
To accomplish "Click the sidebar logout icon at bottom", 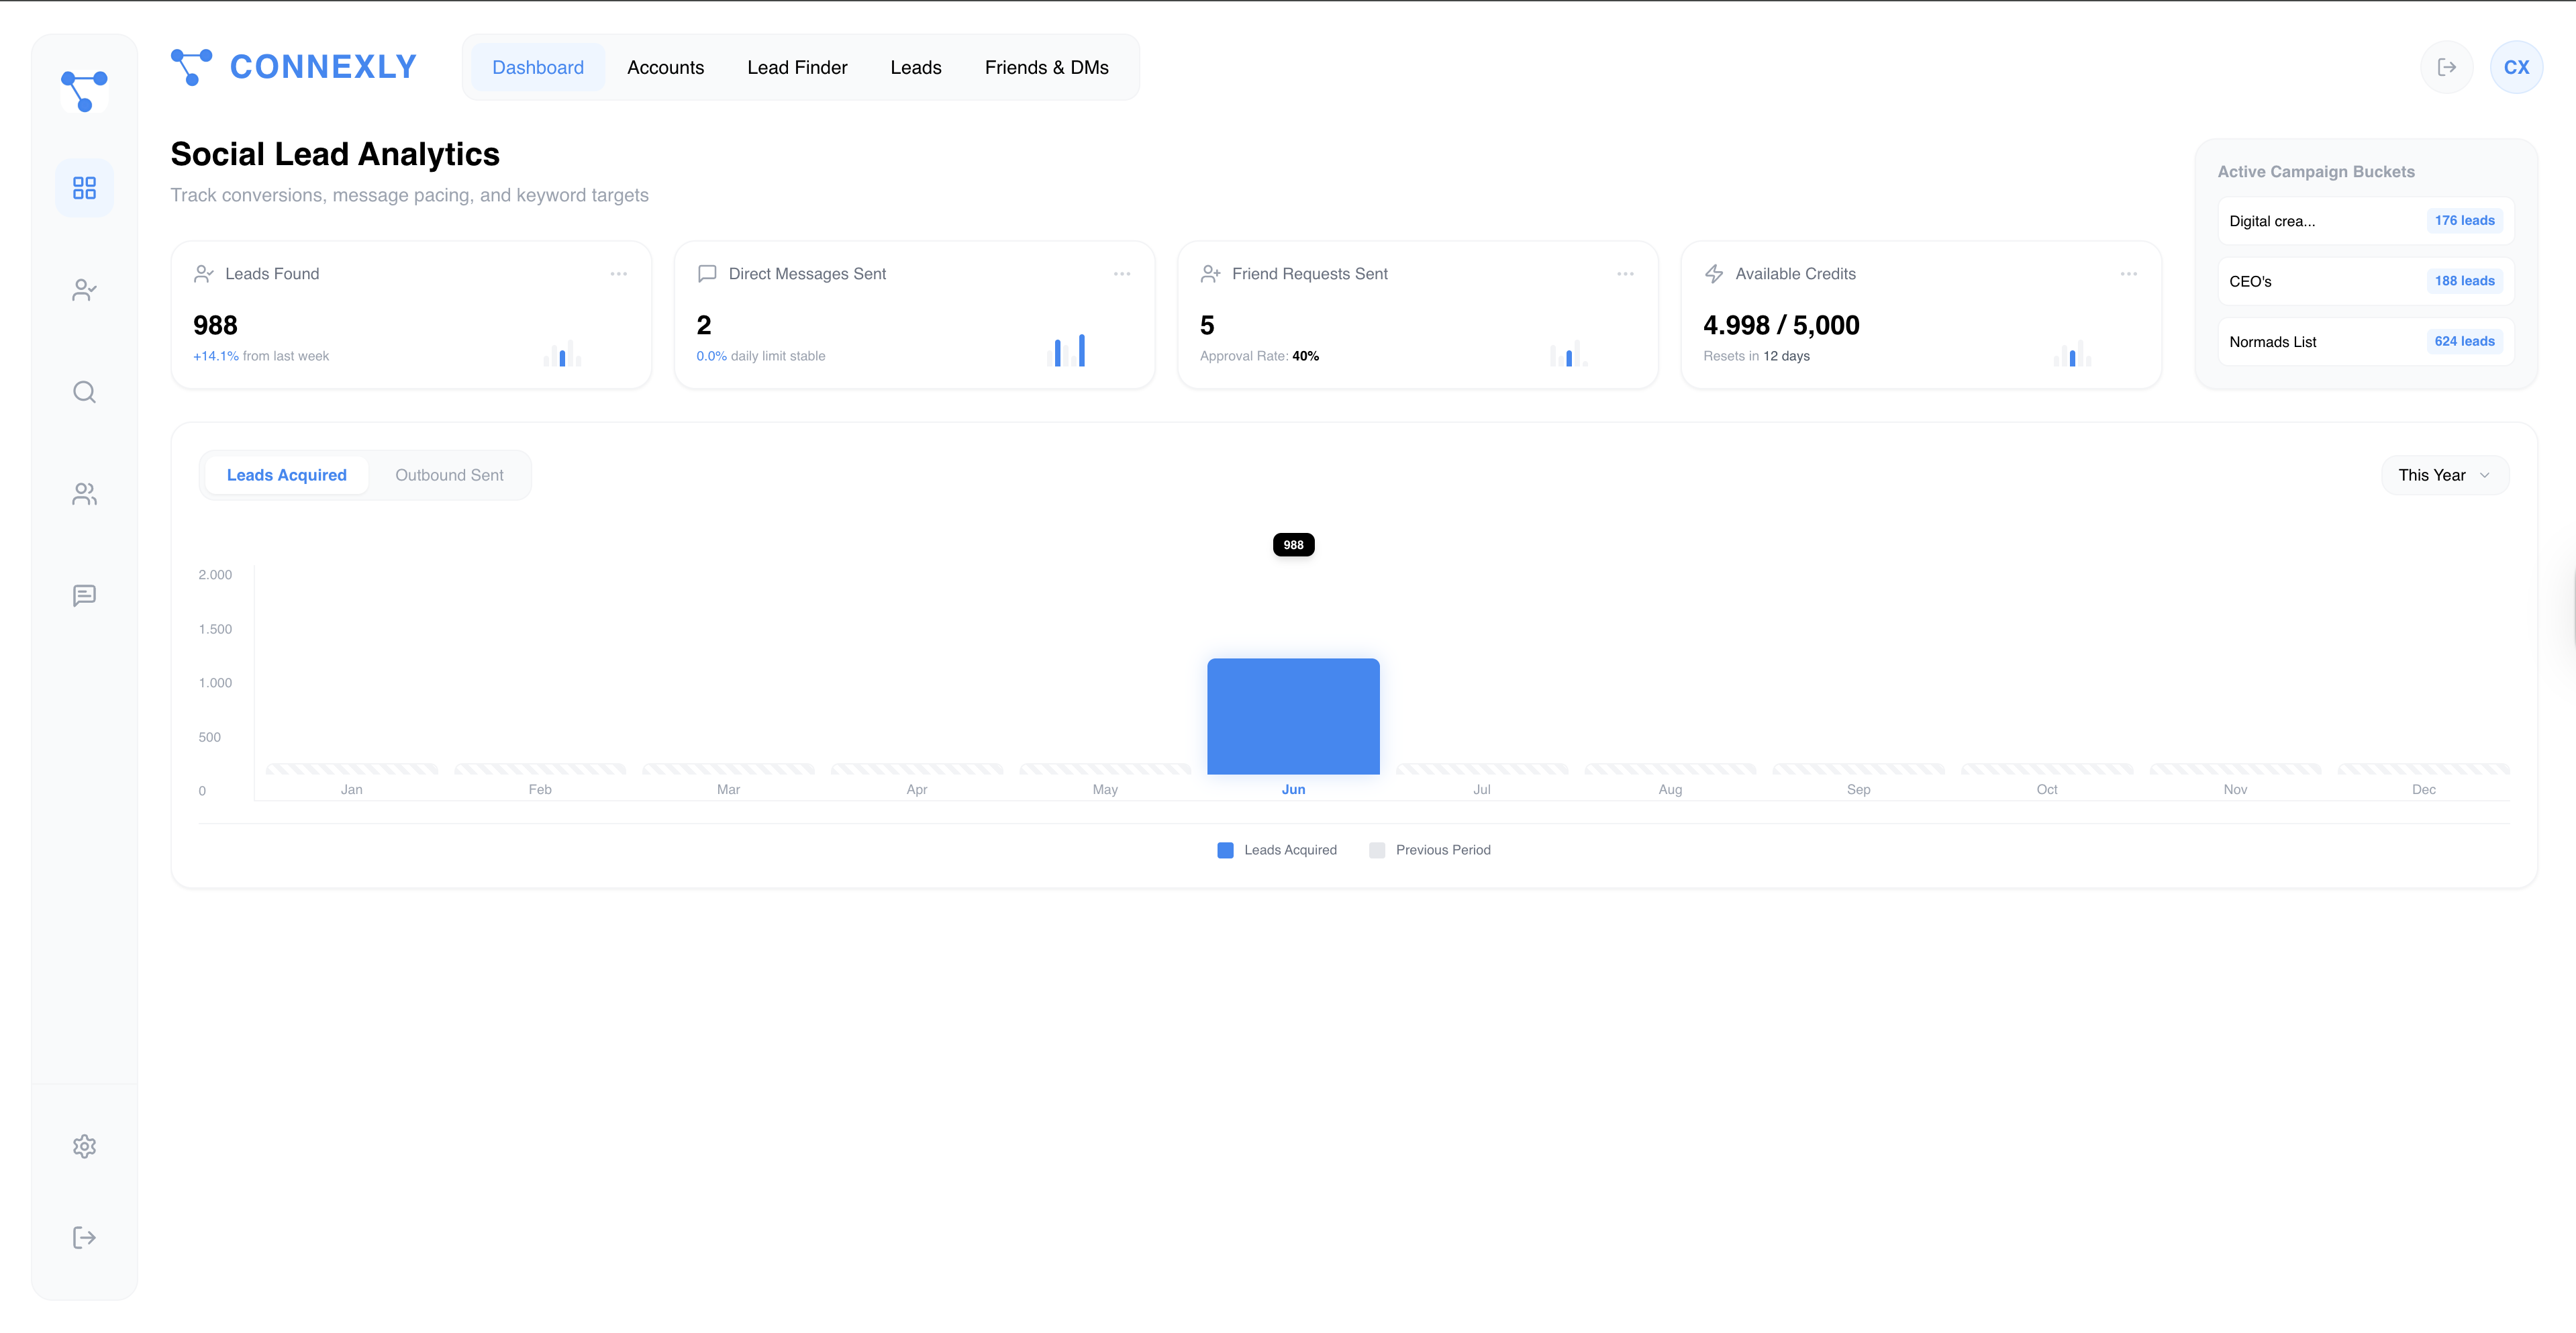I will pyautogui.click(x=84, y=1238).
